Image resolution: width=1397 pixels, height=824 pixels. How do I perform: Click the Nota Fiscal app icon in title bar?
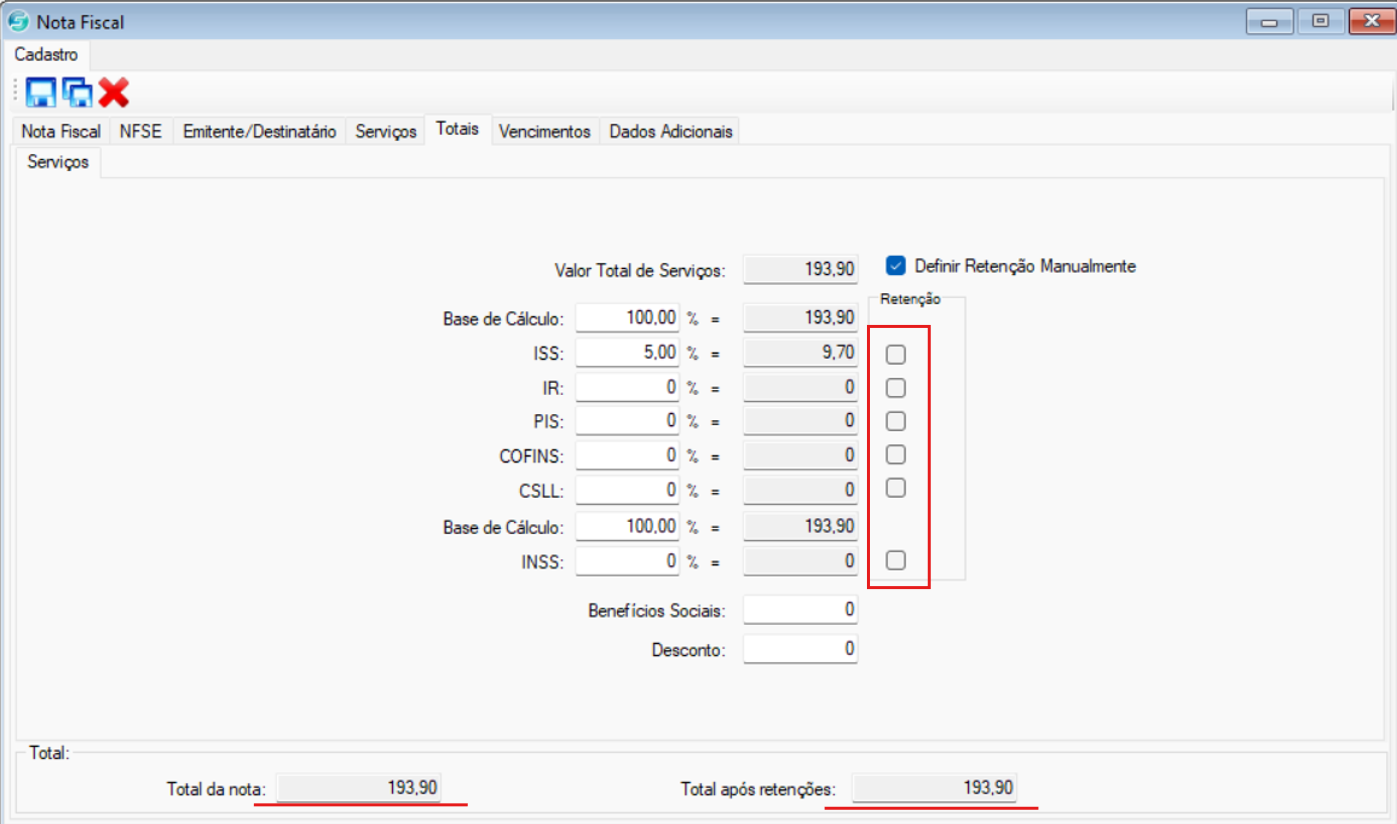pos(18,21)
